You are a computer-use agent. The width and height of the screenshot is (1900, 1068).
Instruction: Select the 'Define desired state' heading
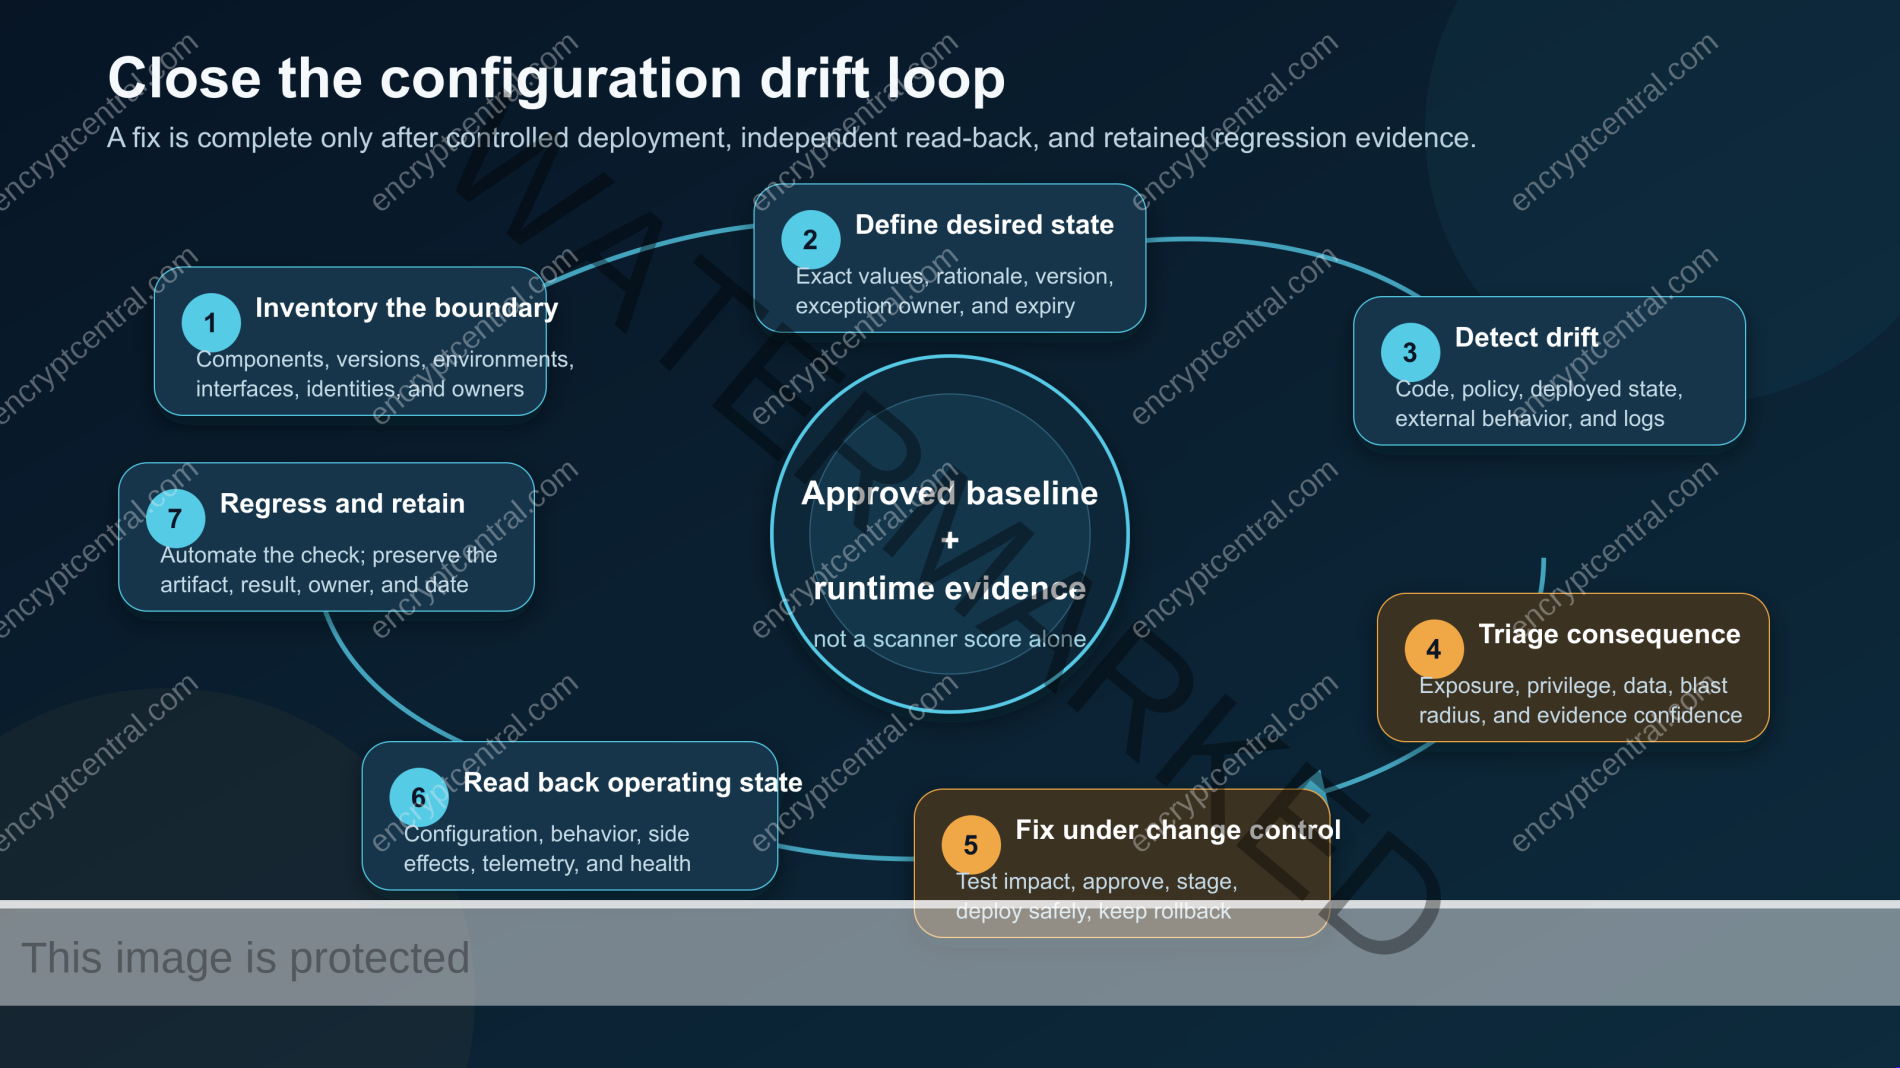click(984, 225)
